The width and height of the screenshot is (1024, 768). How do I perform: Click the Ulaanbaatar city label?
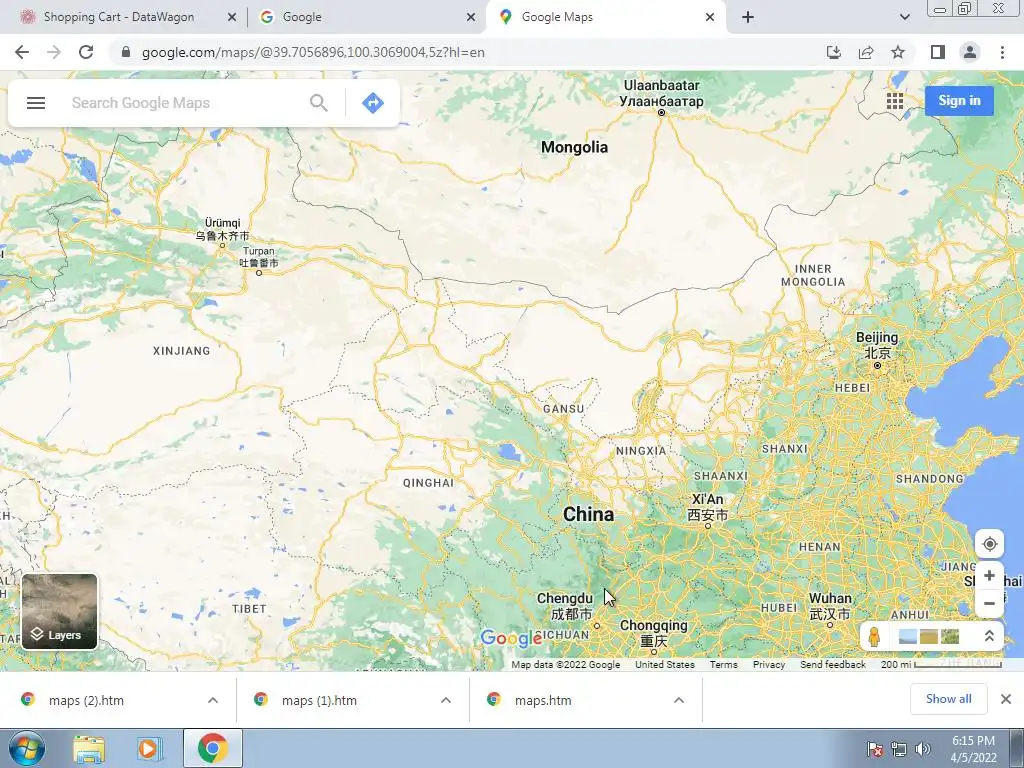[x=662, y=93]
